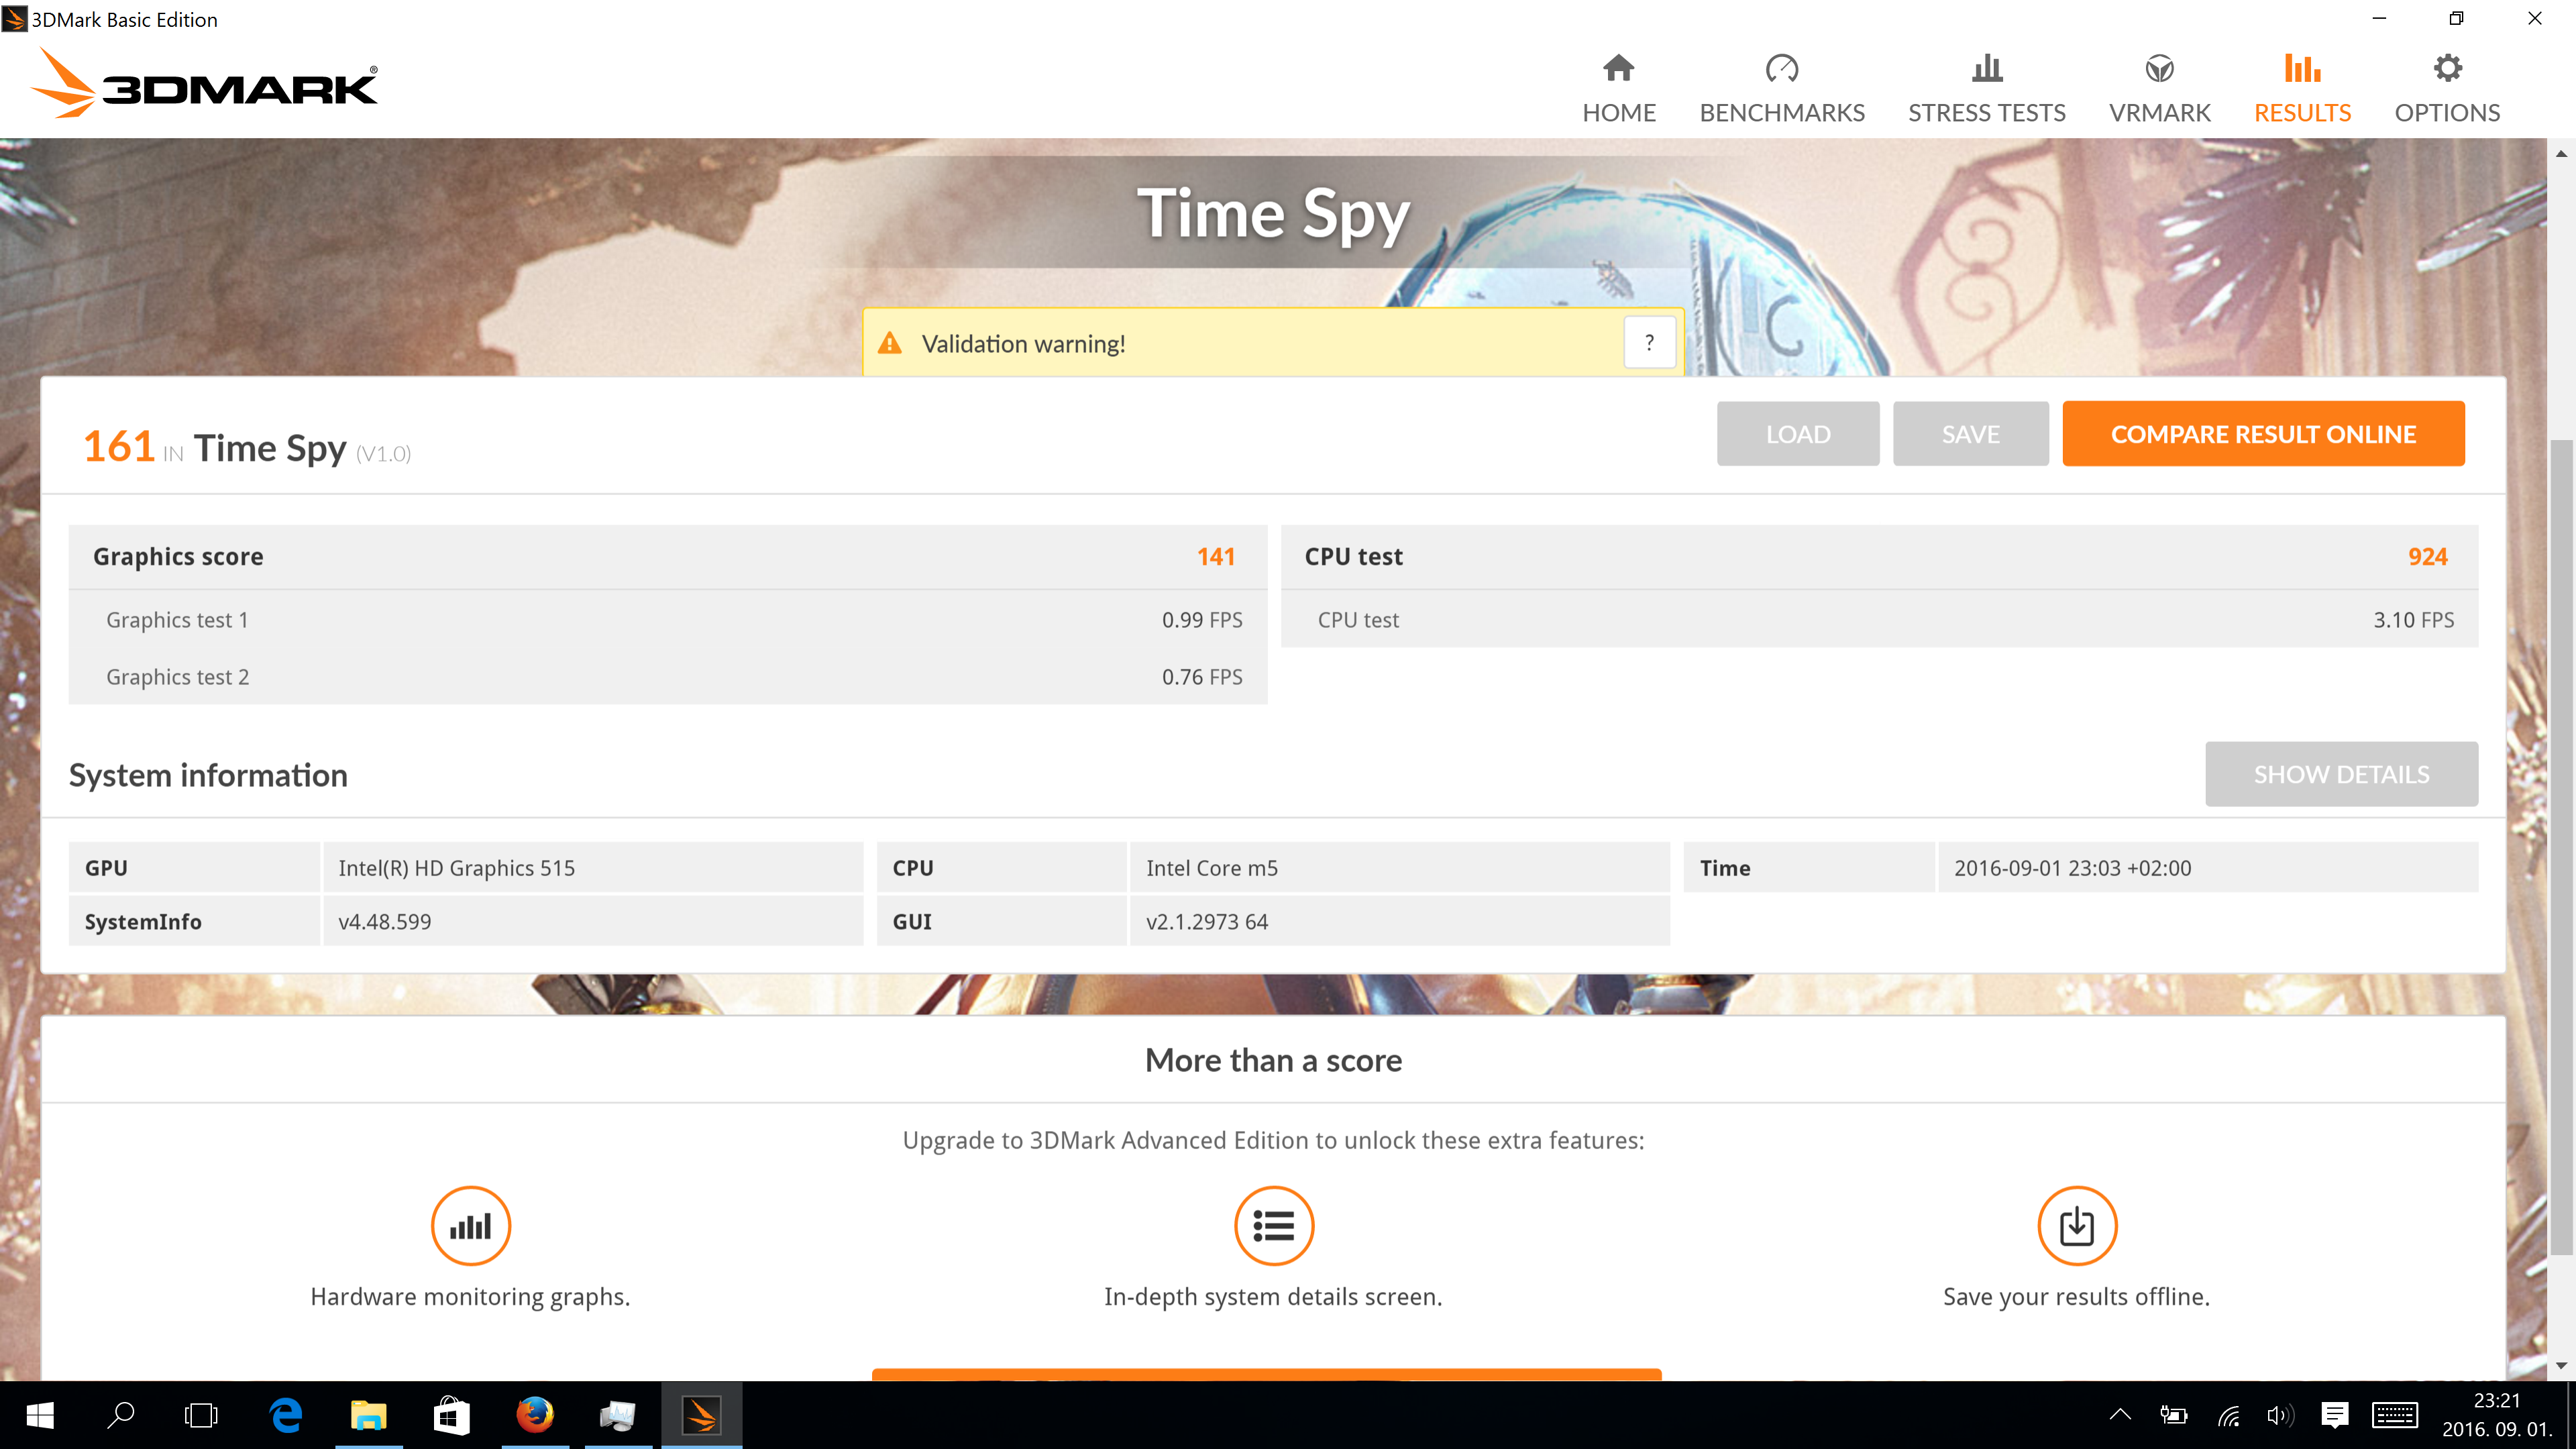Click the Save result button

[1970, 434]
